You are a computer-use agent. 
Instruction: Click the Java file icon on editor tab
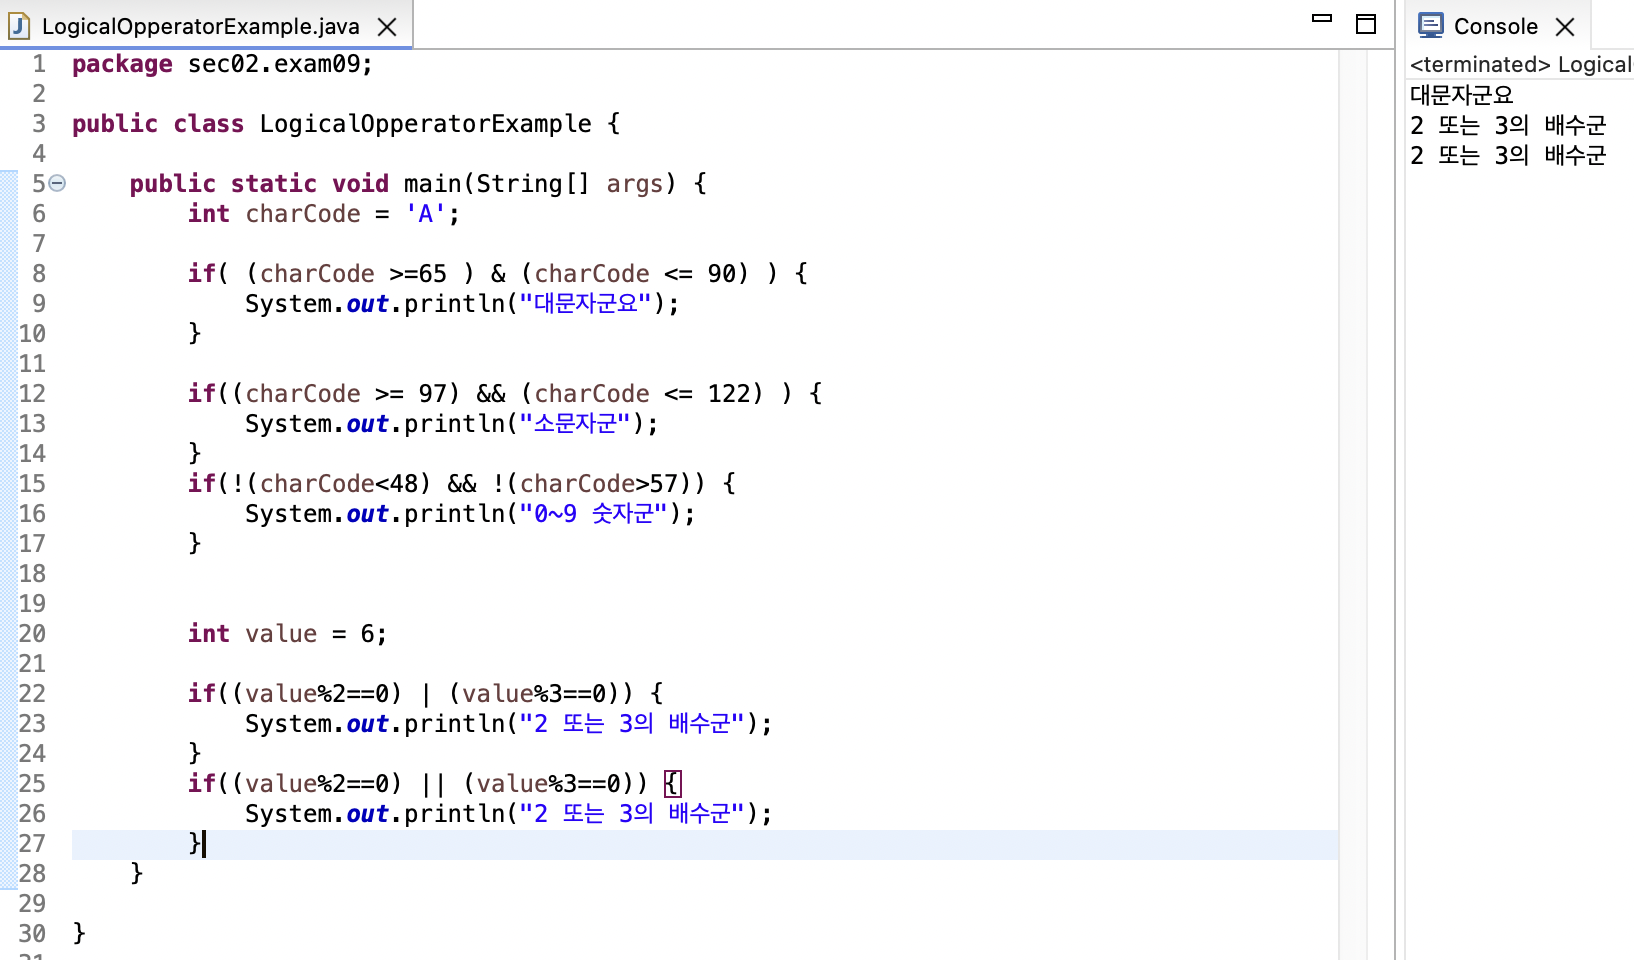pos(18,26)
